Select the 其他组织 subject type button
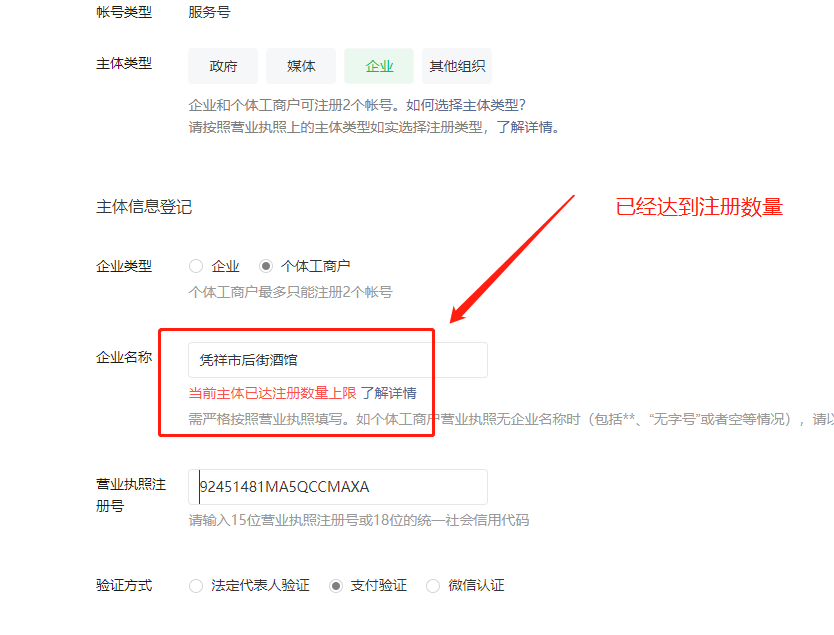 pos(457,66)
